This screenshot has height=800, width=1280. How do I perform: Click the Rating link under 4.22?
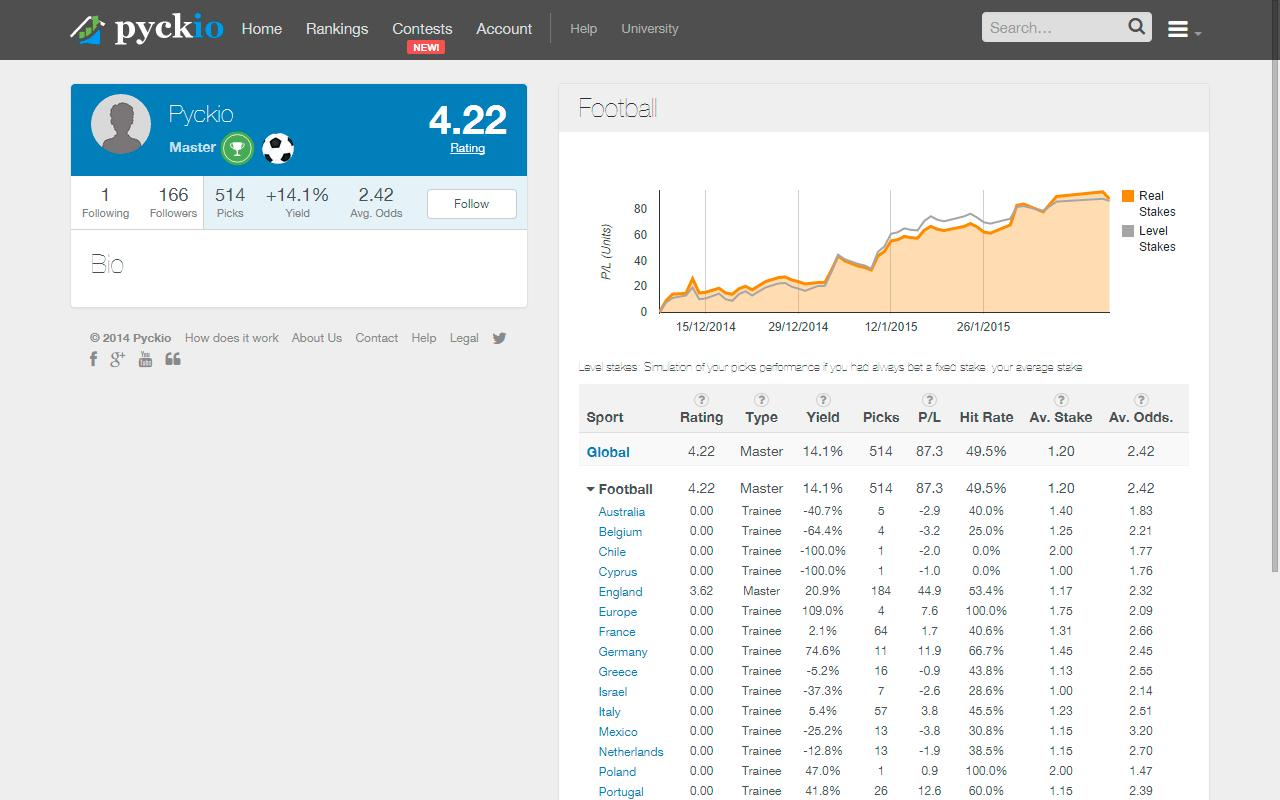(467, 148)
